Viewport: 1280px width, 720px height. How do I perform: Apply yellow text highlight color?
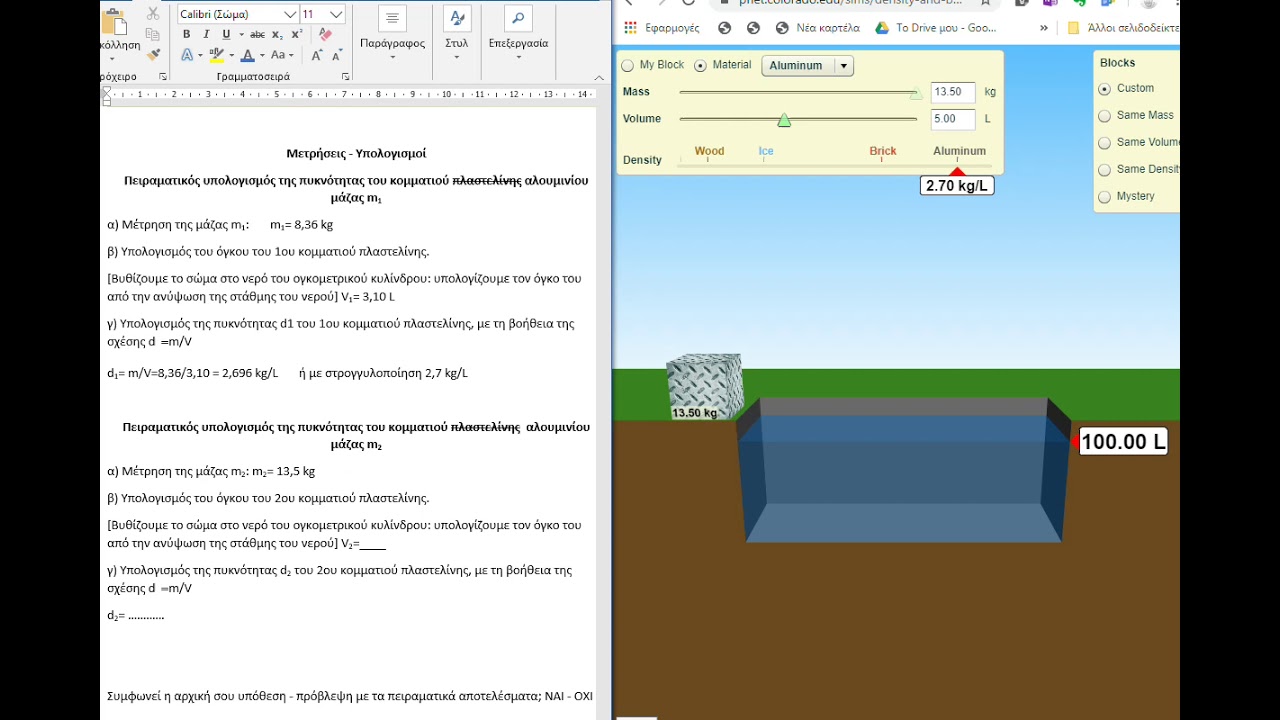[216, 56]
